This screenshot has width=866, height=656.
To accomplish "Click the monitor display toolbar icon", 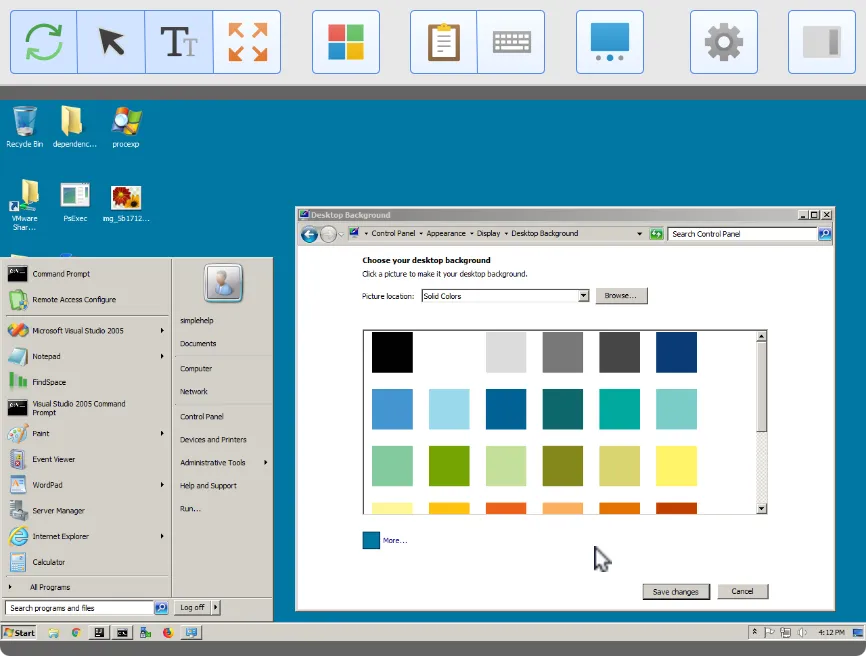I will pyautogui.click(x=610, y=41).
